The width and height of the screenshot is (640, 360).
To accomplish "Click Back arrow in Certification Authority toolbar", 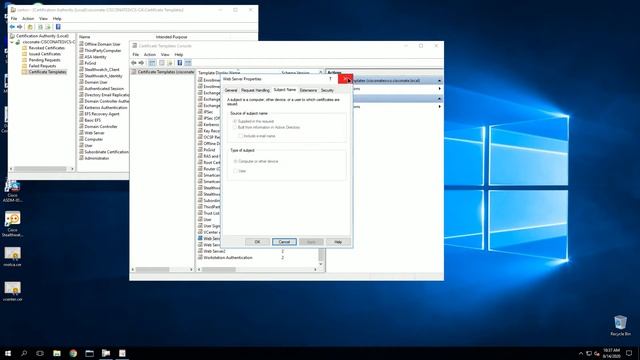I will click(x=12, y=27).
